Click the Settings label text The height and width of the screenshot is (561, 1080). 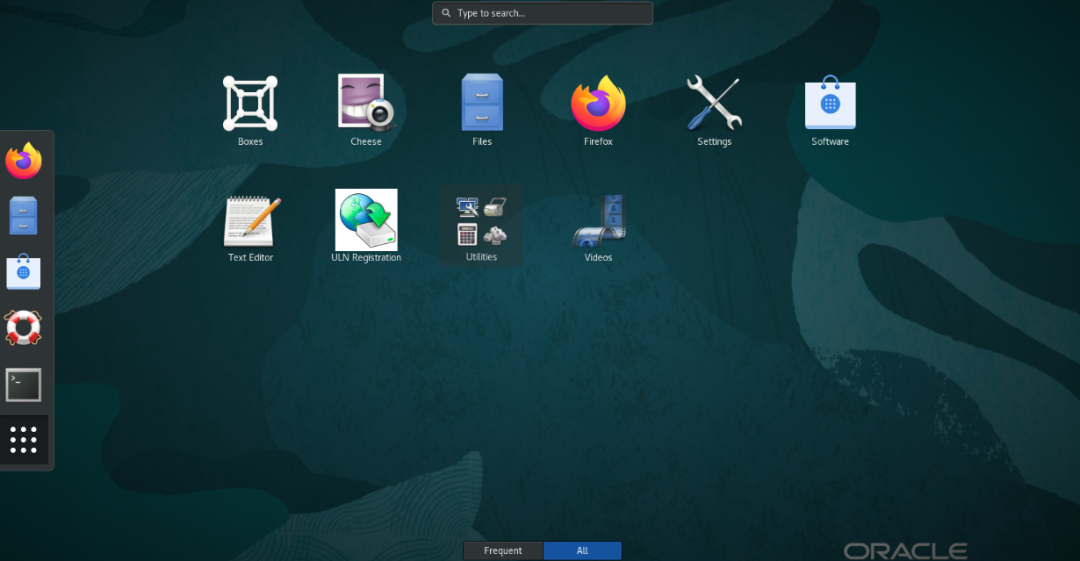point(714,141)
